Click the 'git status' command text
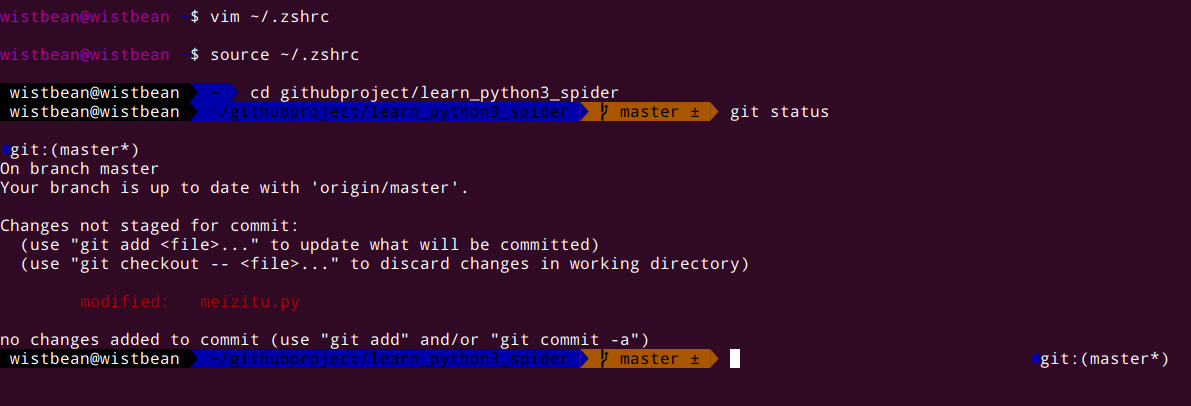The width and height of the screenshot is (1191, 406). tap(779, 112)
